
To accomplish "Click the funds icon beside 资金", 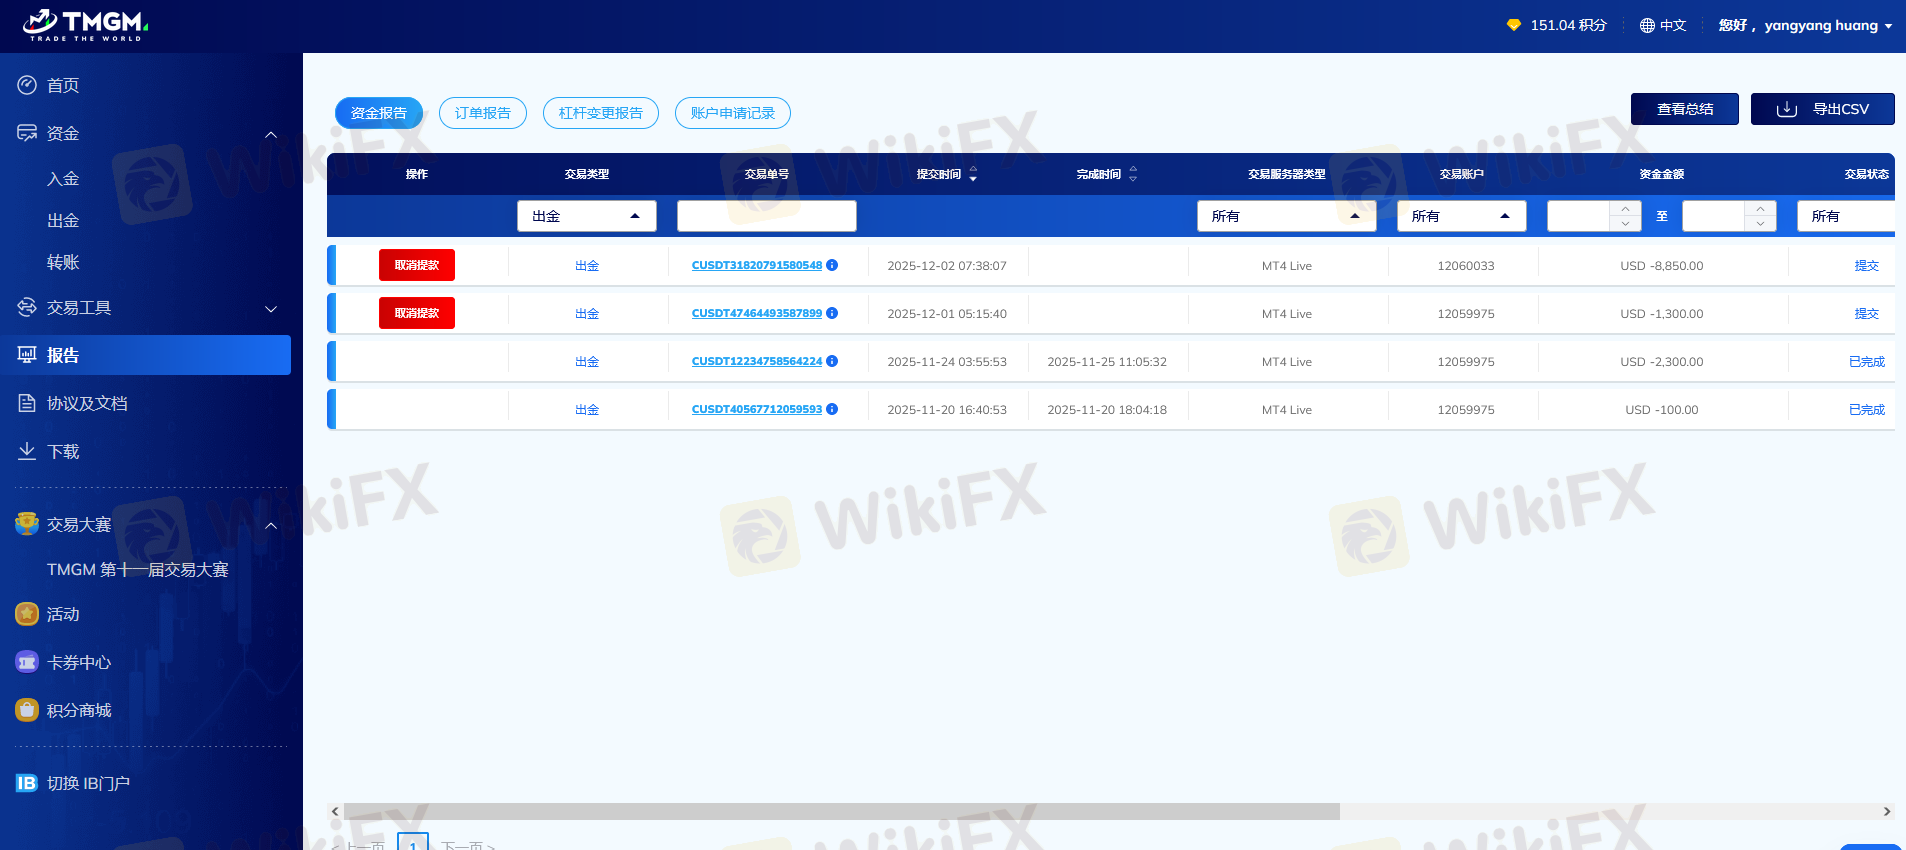I will click(x=27, y=133).
